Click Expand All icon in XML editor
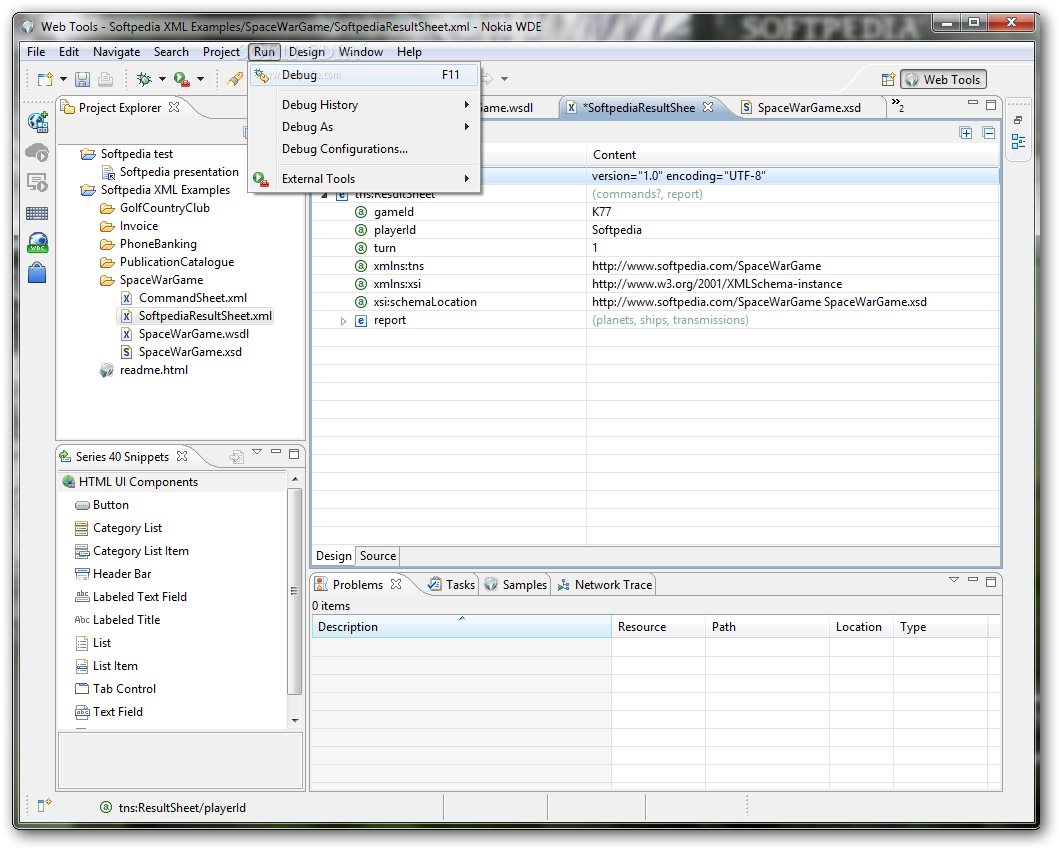 click(966, 133)
